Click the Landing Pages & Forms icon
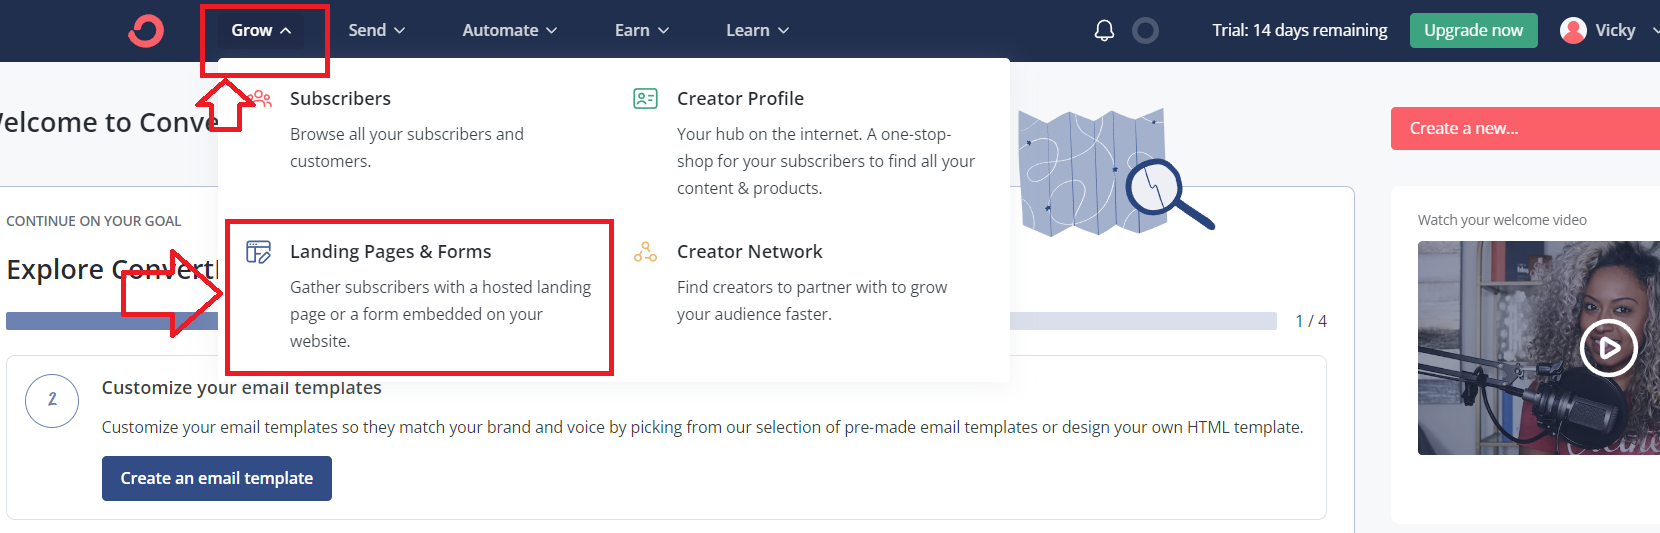This screenshot has width=1660, height=533. coord(258,252)
